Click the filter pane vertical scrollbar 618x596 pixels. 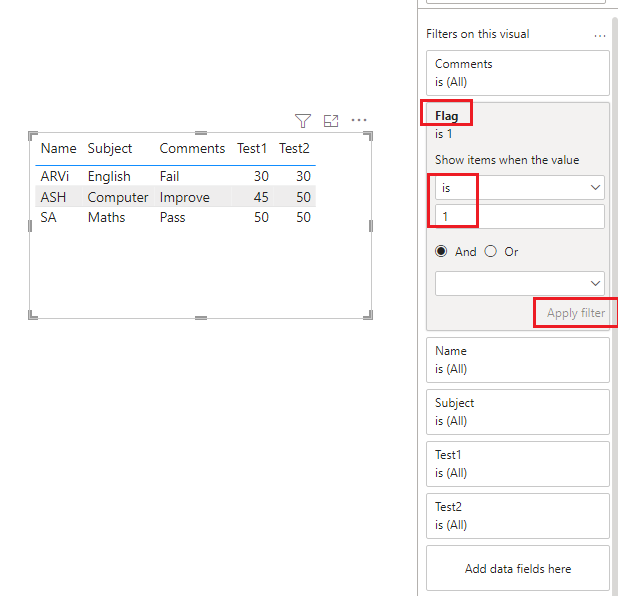pos(614,304)
